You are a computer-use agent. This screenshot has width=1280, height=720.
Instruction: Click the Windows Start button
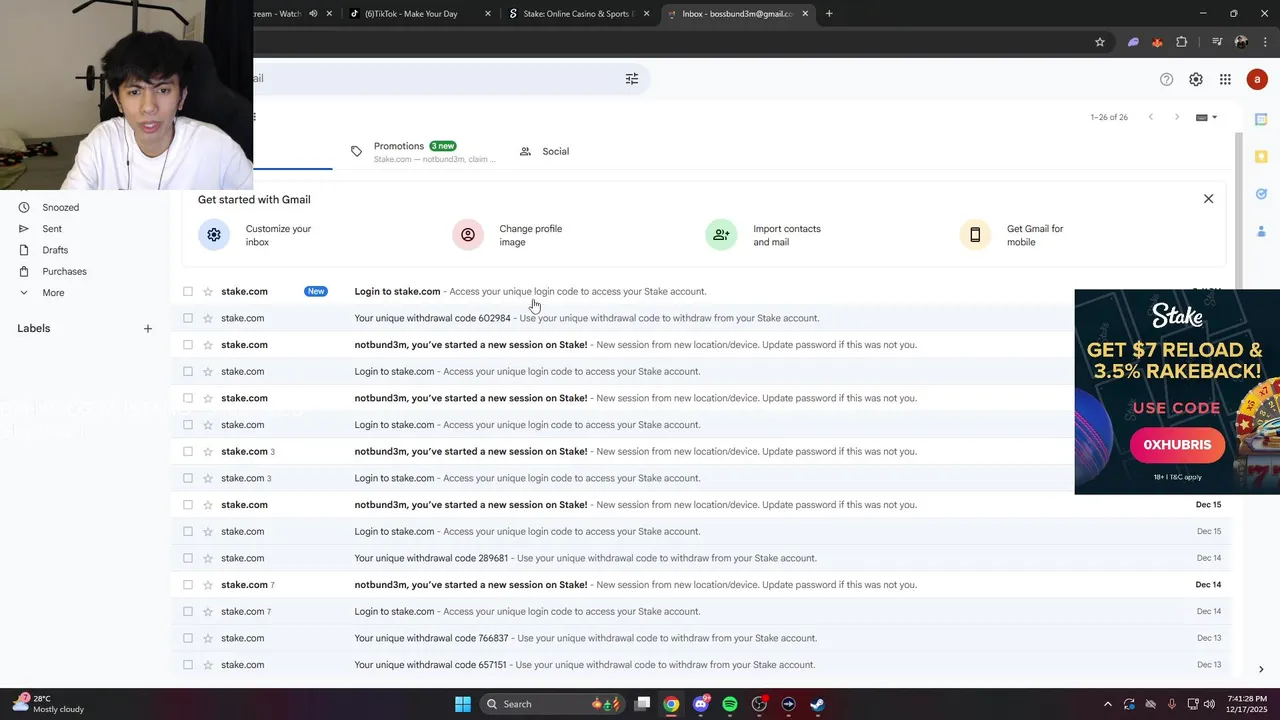(x=463, y=704)
